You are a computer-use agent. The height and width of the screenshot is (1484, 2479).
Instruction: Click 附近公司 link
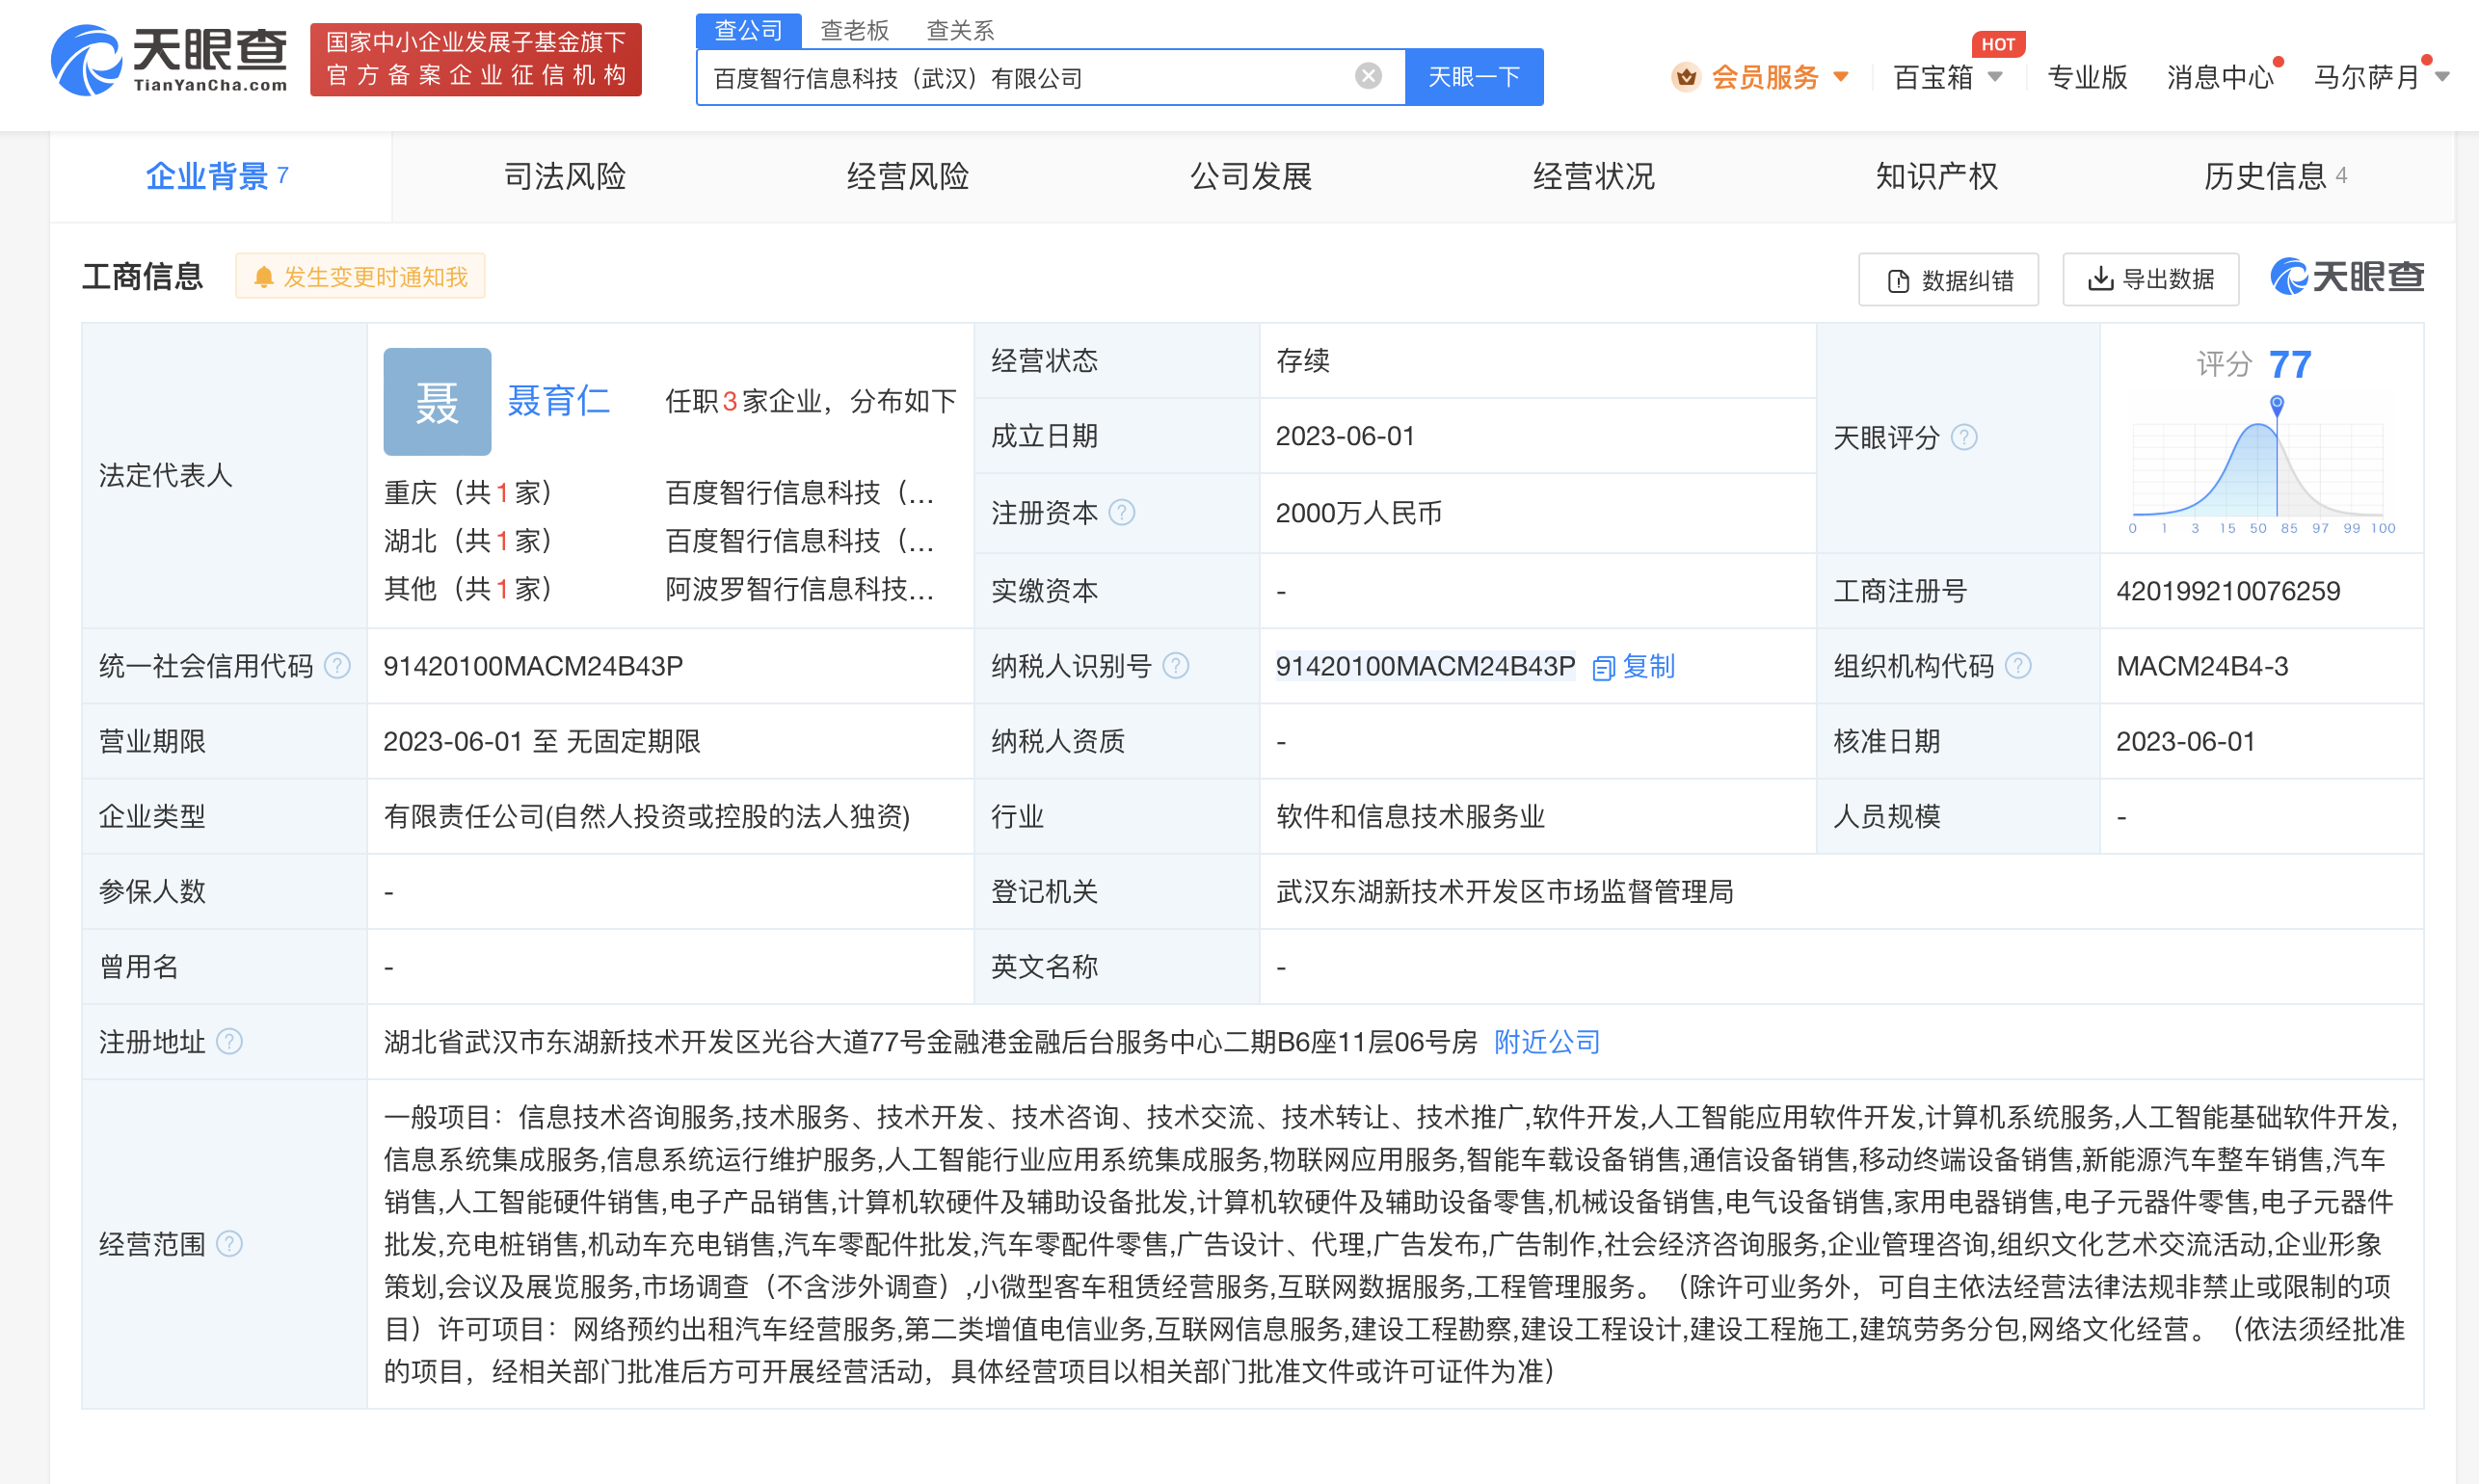point(1547,1042)
